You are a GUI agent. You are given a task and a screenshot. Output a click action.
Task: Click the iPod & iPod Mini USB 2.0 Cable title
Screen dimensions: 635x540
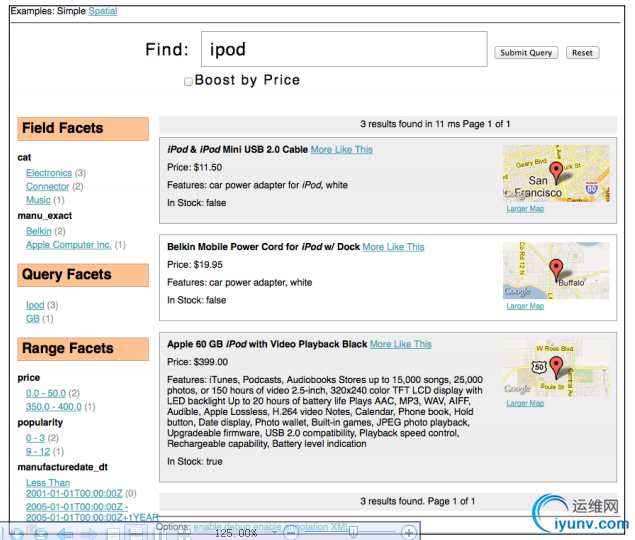(238, 149)
